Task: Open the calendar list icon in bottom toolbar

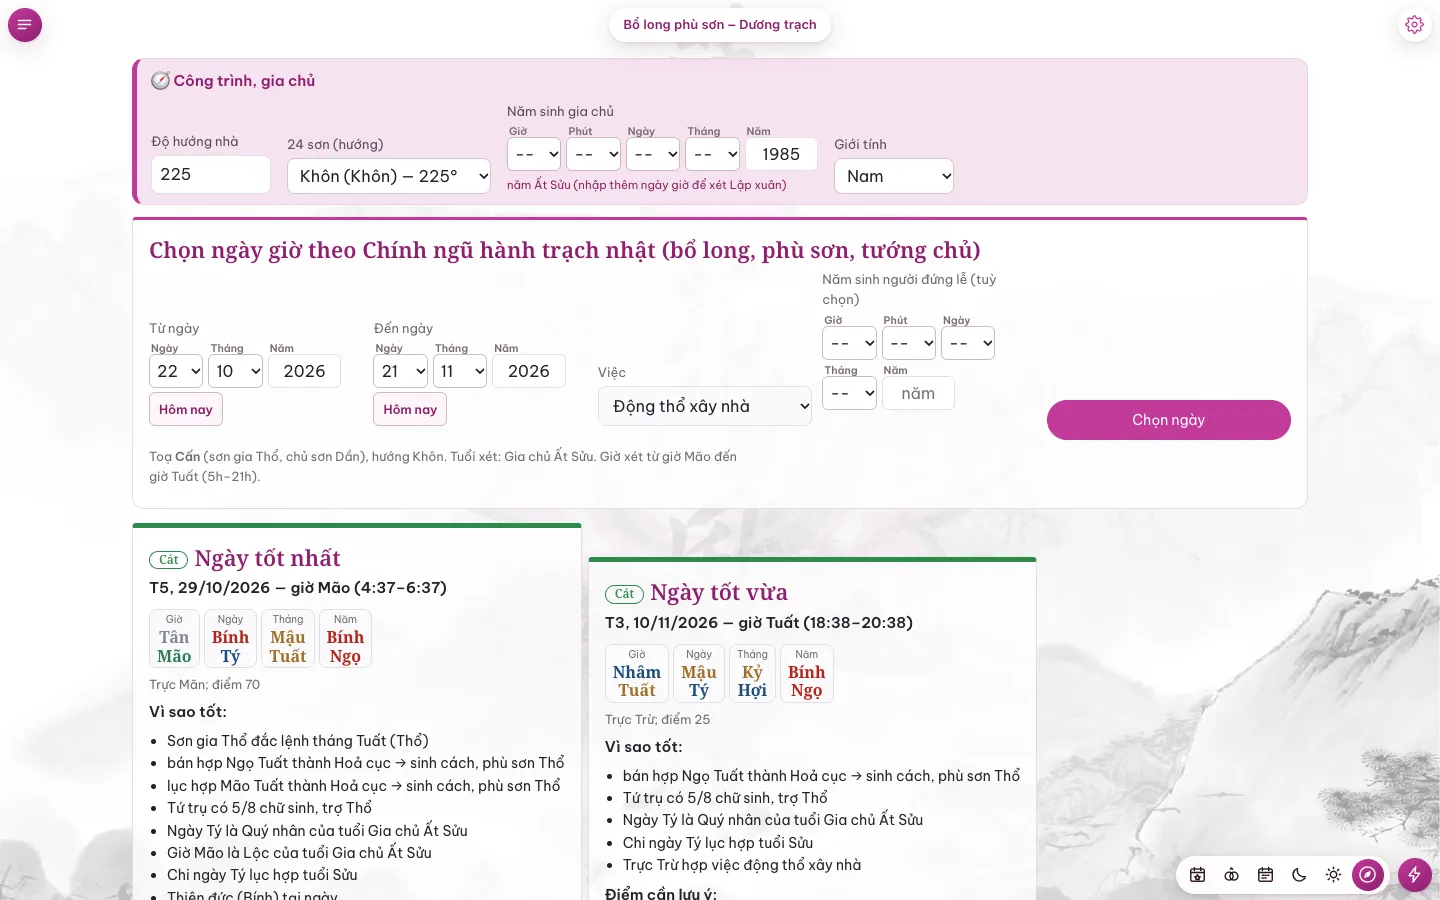Action: pos(1265,875)
